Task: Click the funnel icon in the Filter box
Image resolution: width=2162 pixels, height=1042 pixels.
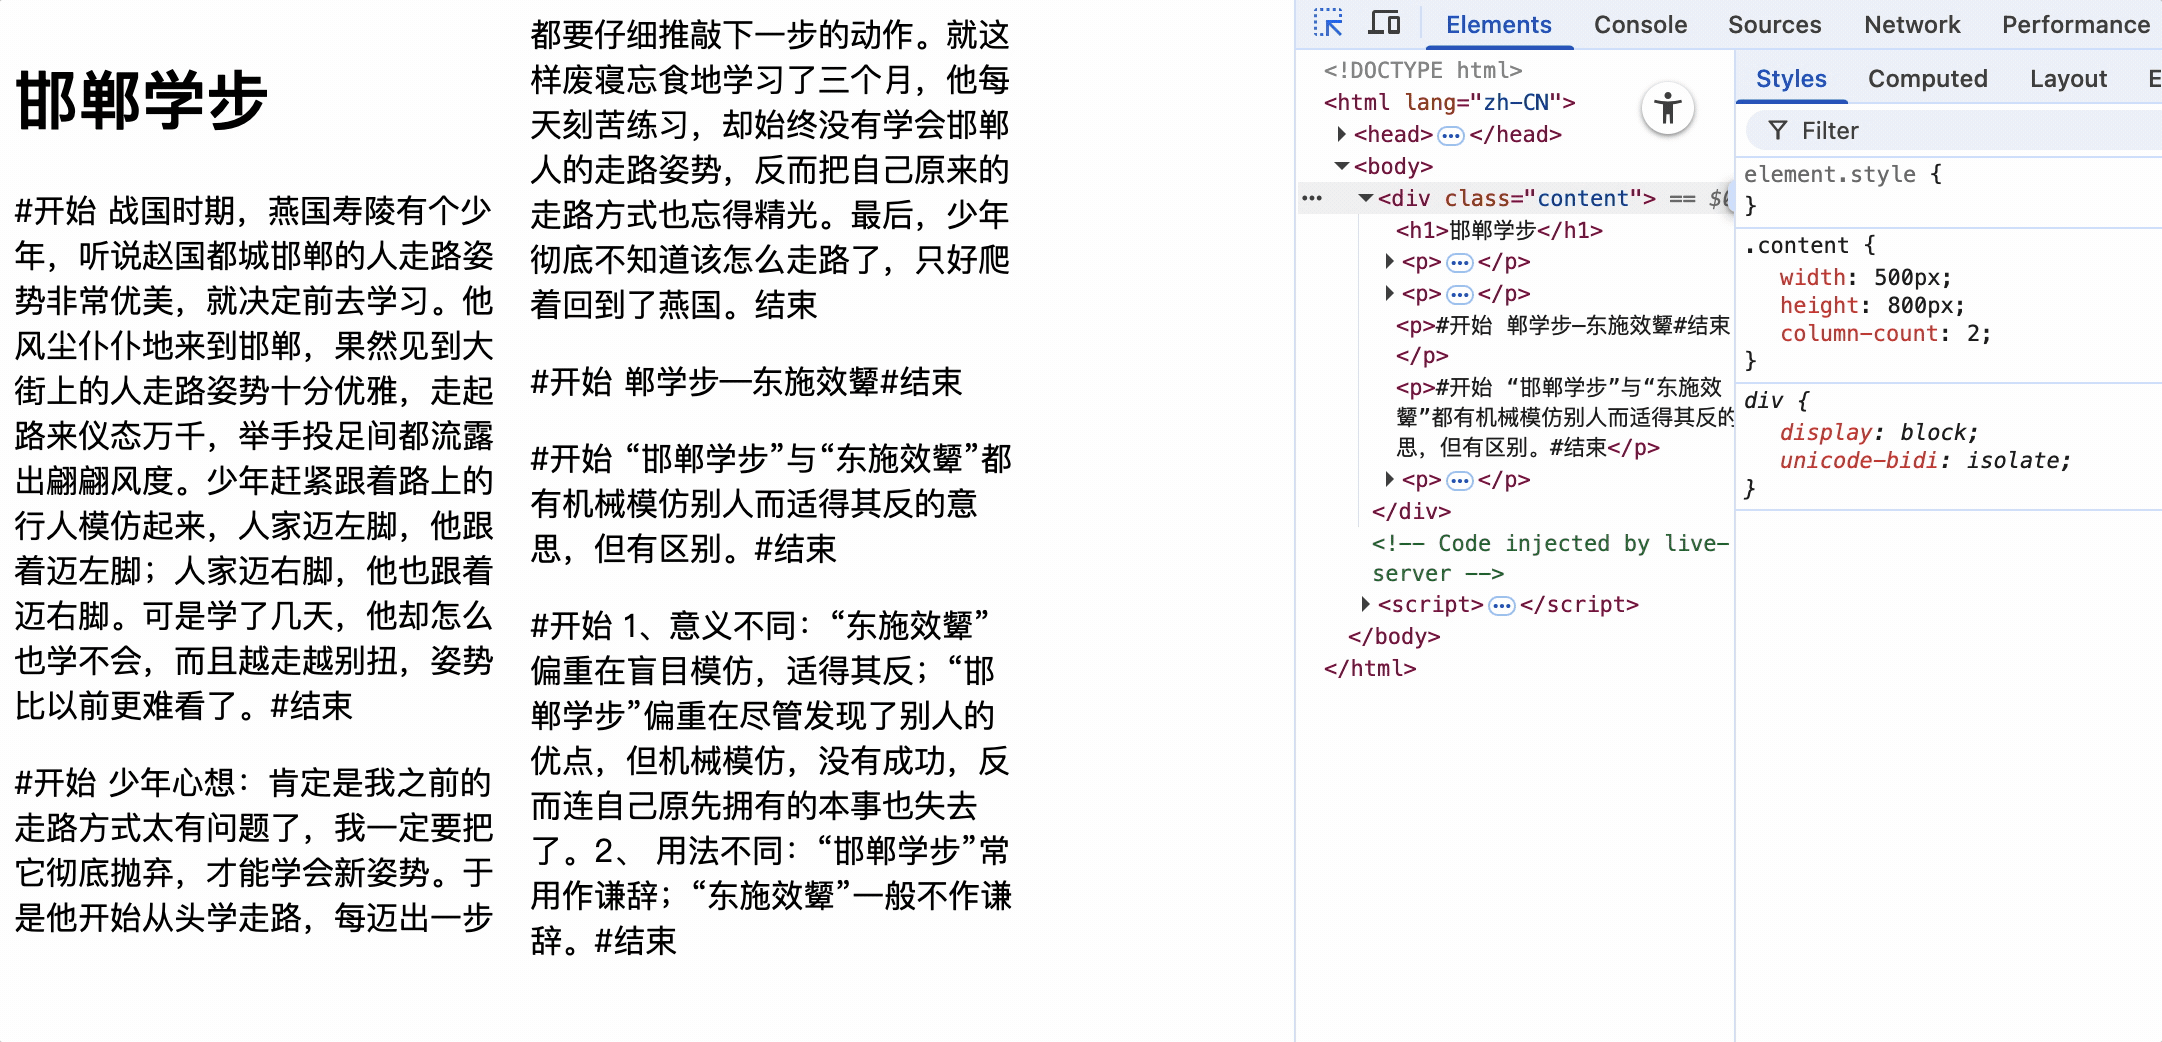Action: [x=1777, y=131]
